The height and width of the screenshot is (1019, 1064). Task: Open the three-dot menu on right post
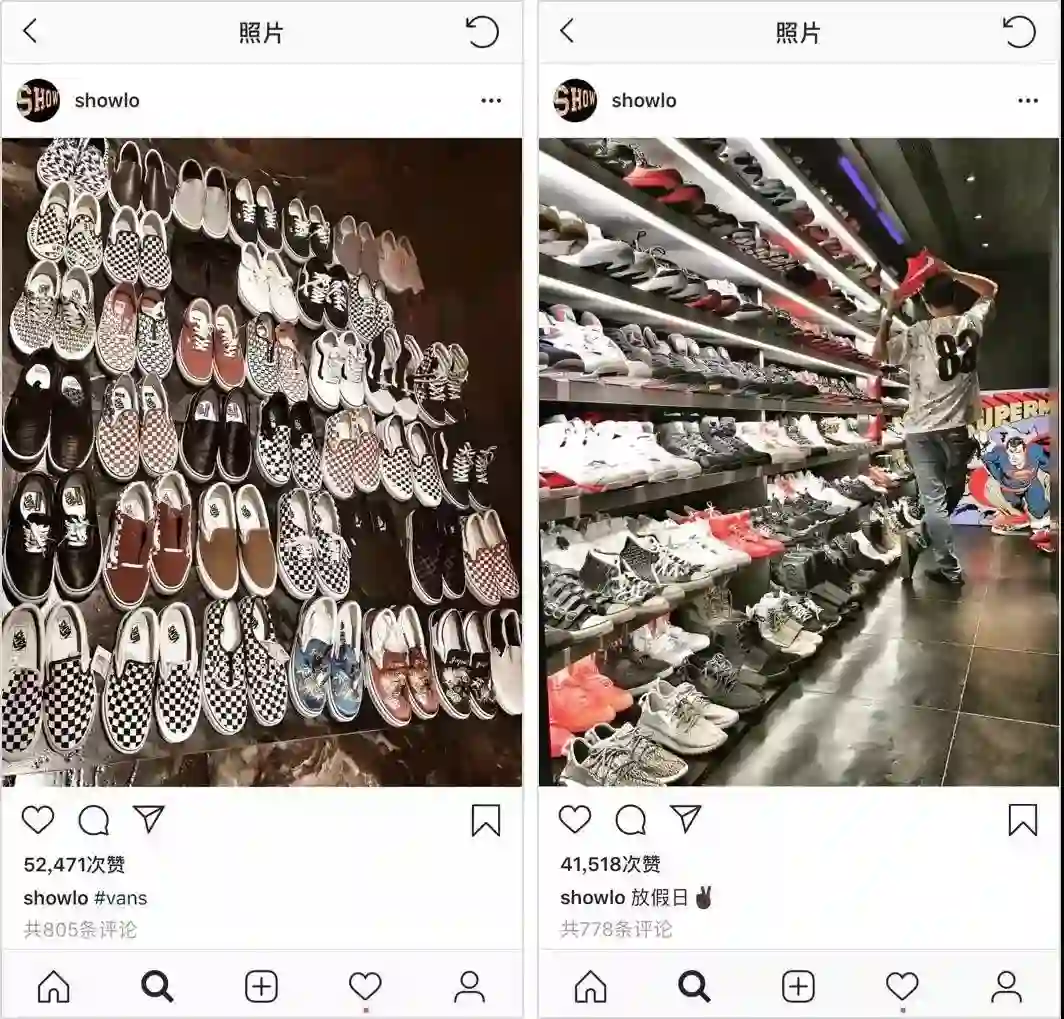1028,100
